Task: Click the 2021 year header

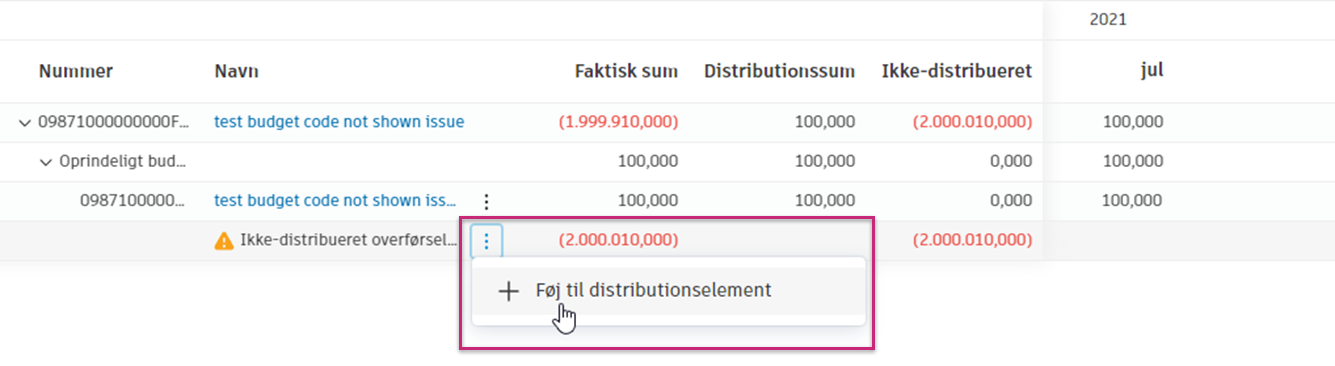Action: pyautogui.click(x=1108, y=19)
